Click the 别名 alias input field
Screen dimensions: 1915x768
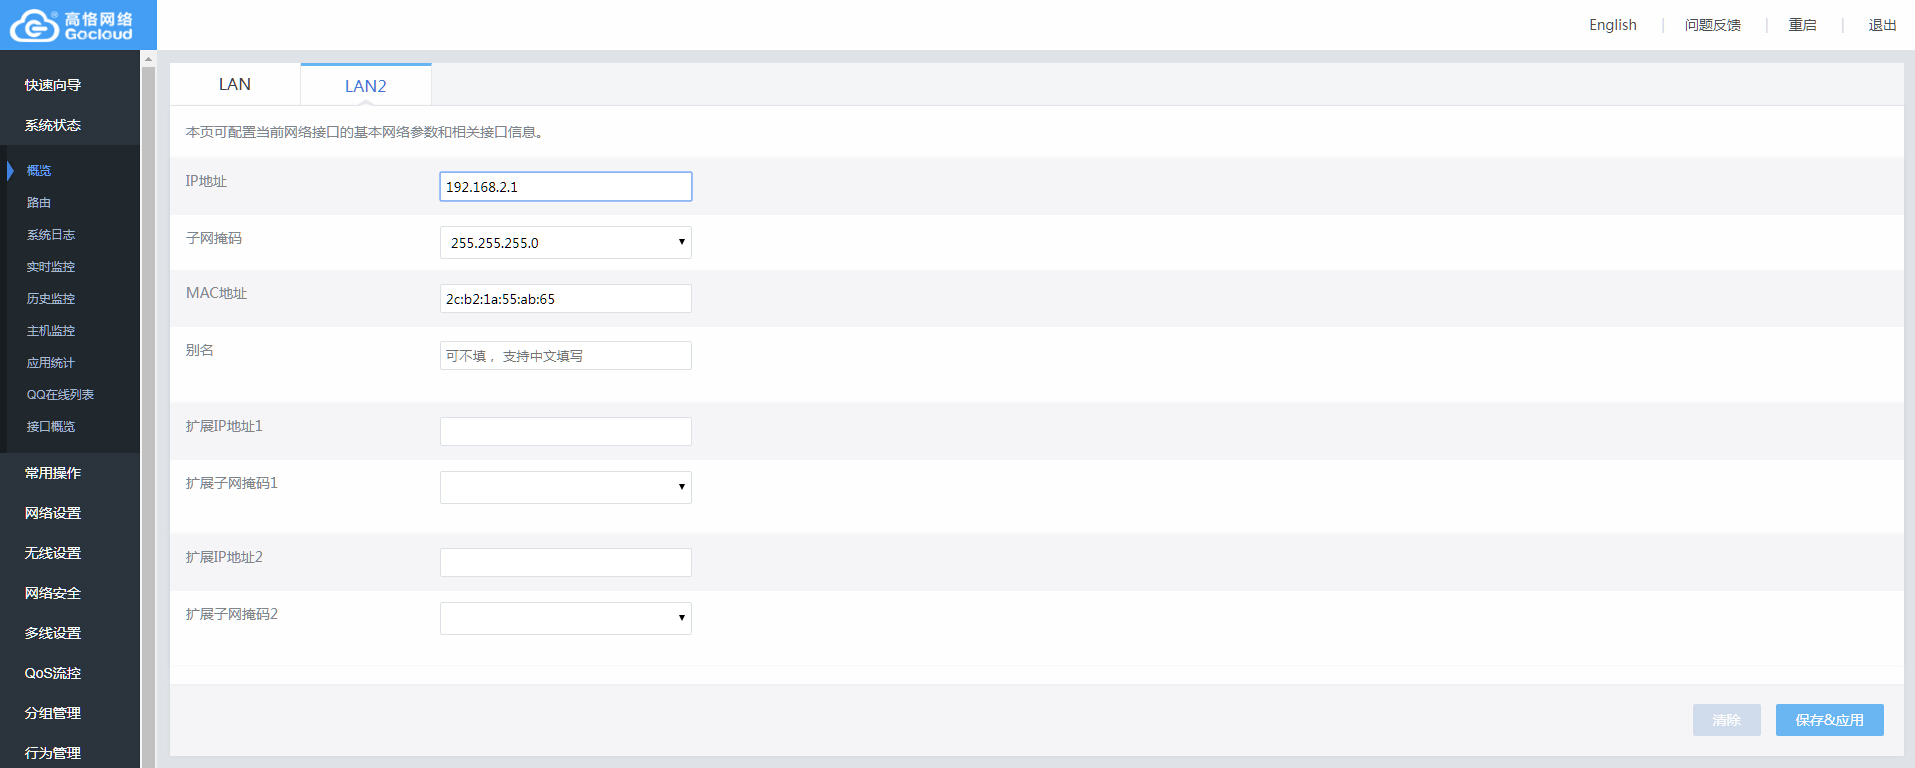coord(566,355)
